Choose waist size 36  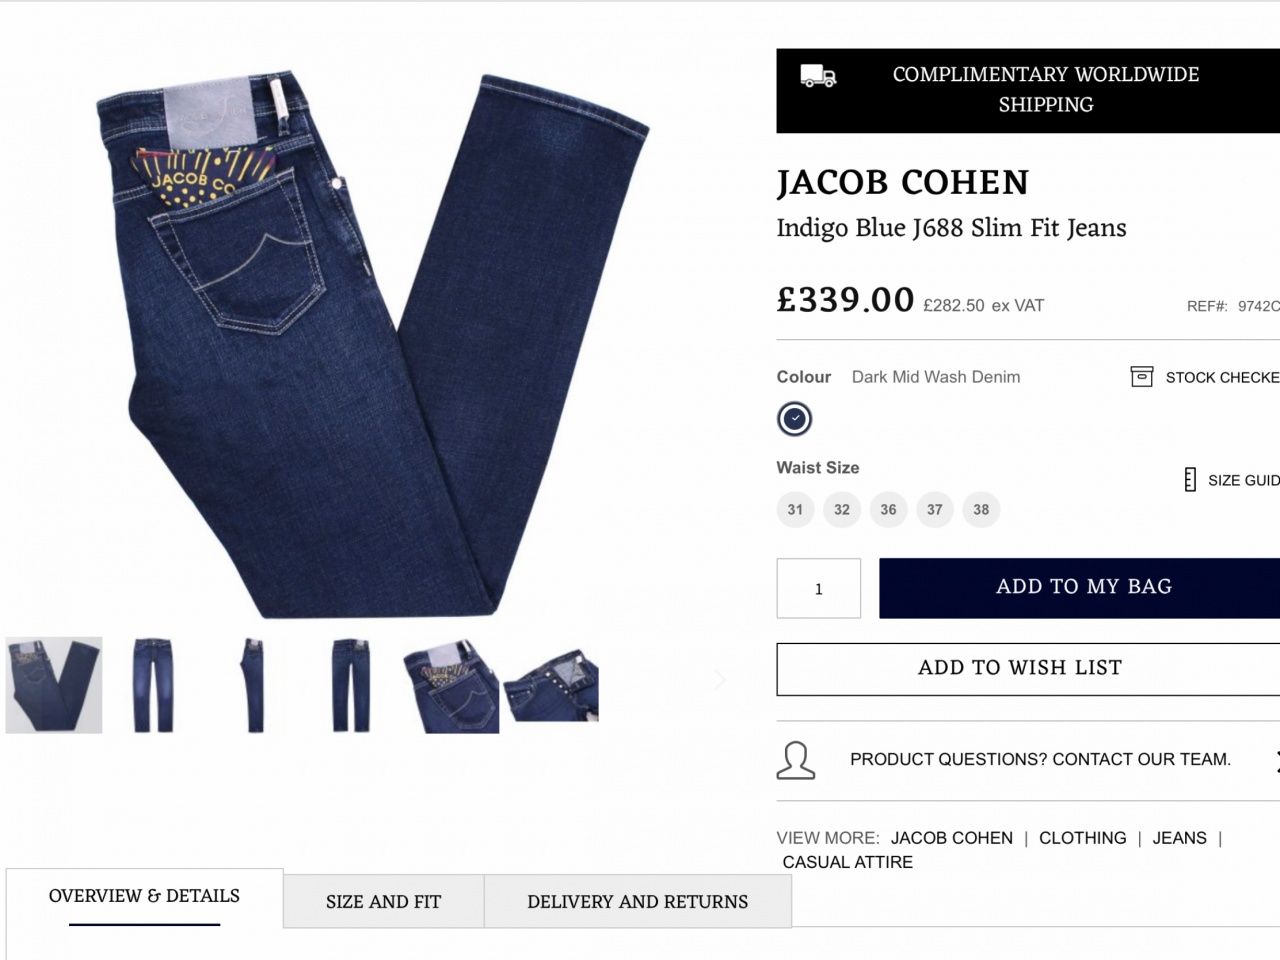pos(888,510)
